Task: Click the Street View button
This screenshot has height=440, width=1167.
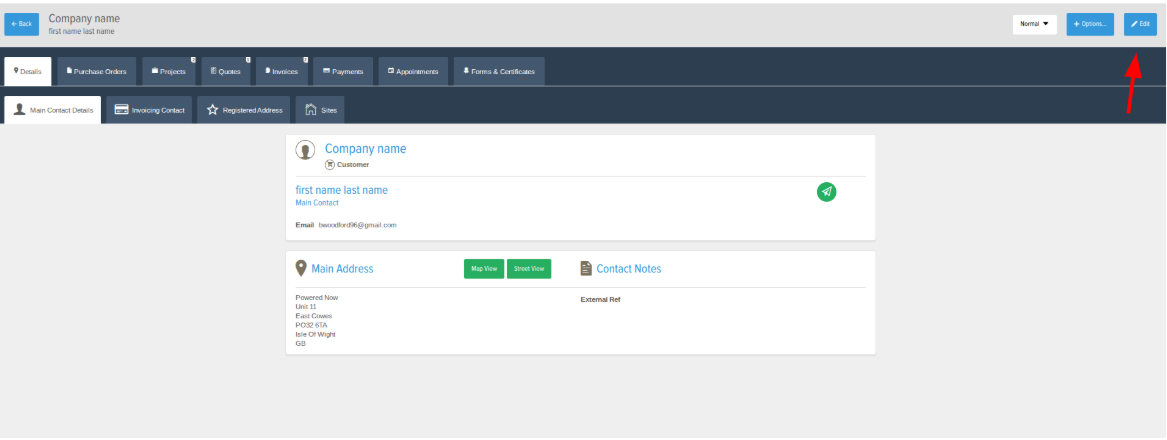Action: 529,269
